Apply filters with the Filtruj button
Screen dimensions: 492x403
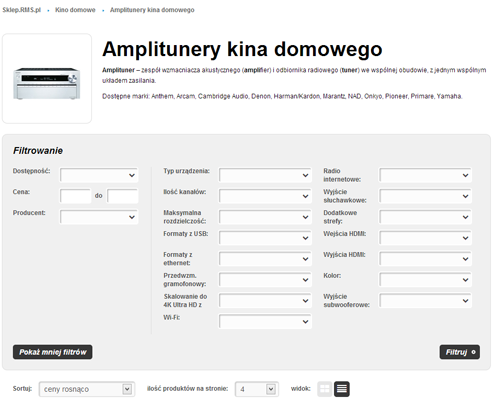pyautogui.click(x=460, y=352)
